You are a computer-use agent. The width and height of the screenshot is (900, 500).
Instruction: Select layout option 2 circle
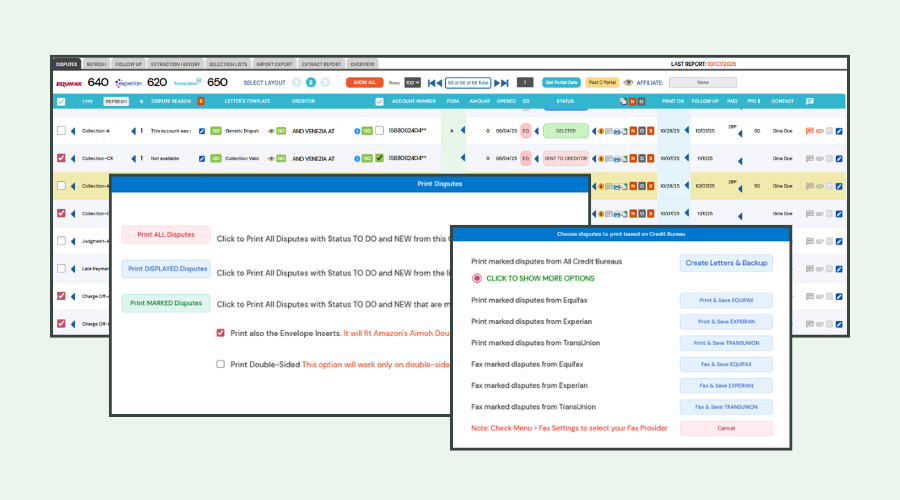pos(311,83)
